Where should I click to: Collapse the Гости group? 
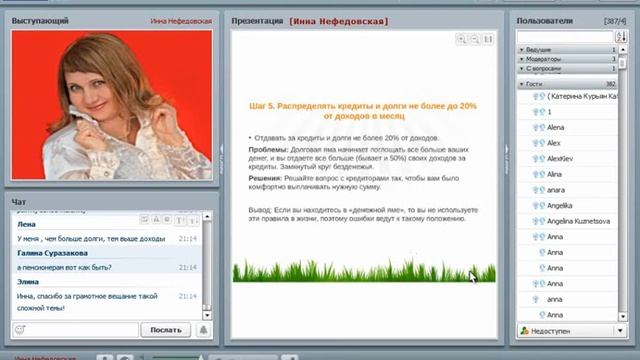[521, 84]
